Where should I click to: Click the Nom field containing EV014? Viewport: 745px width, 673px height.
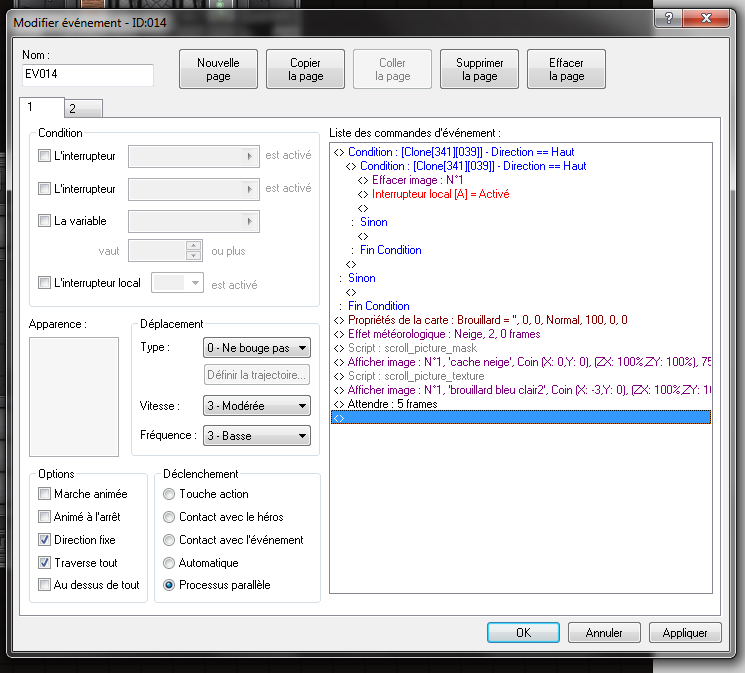[88, 75]
